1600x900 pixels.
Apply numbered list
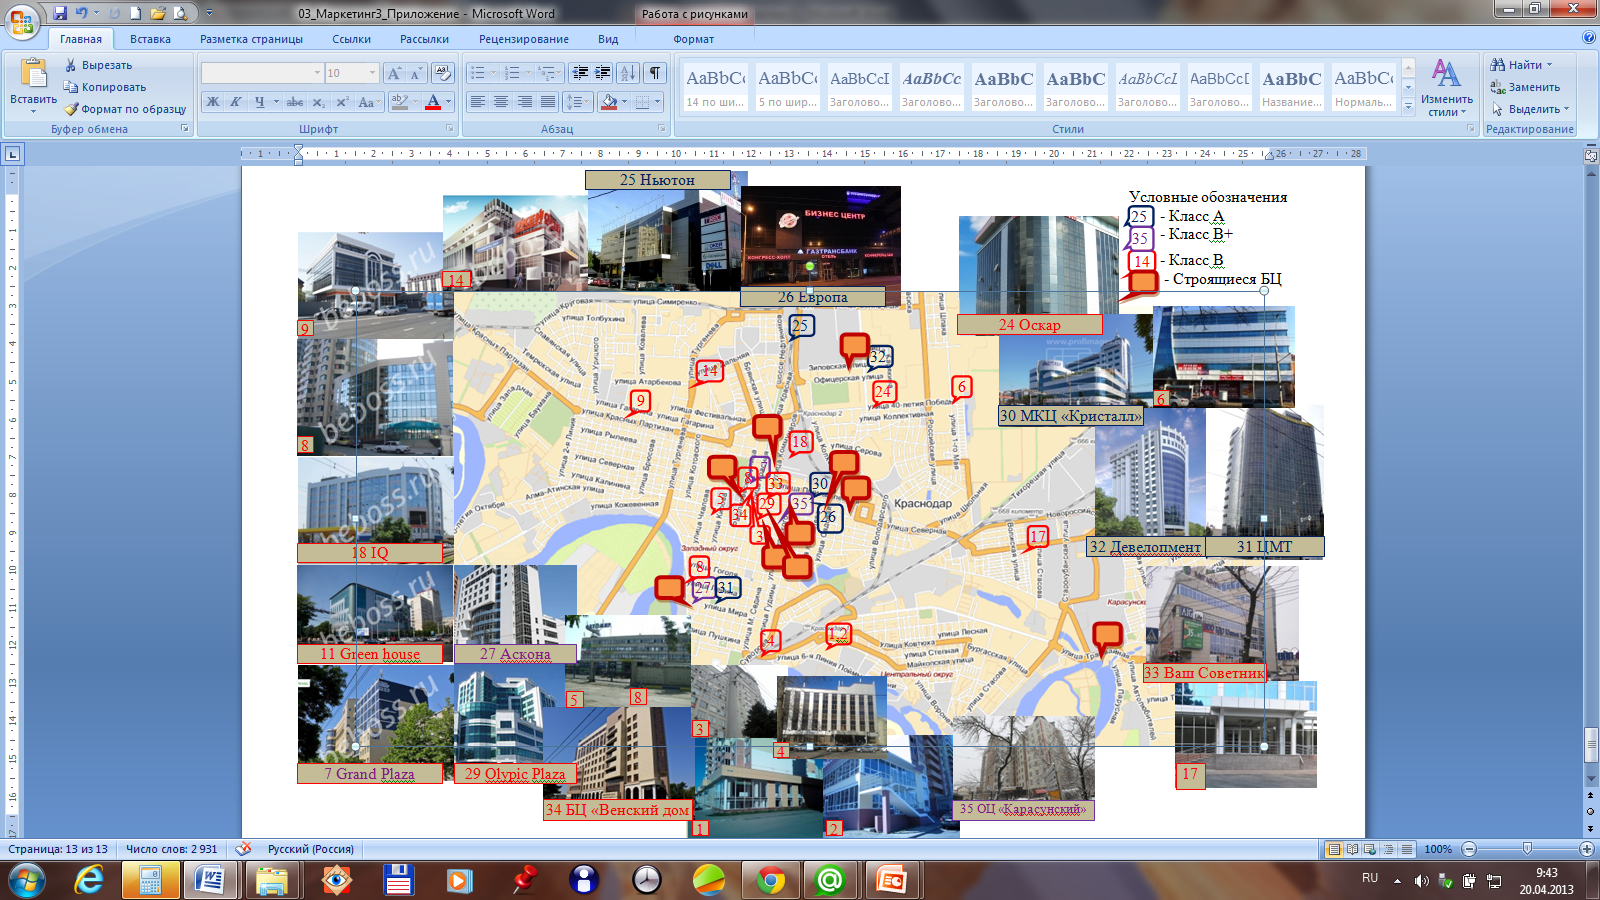[x=512, y=73]
